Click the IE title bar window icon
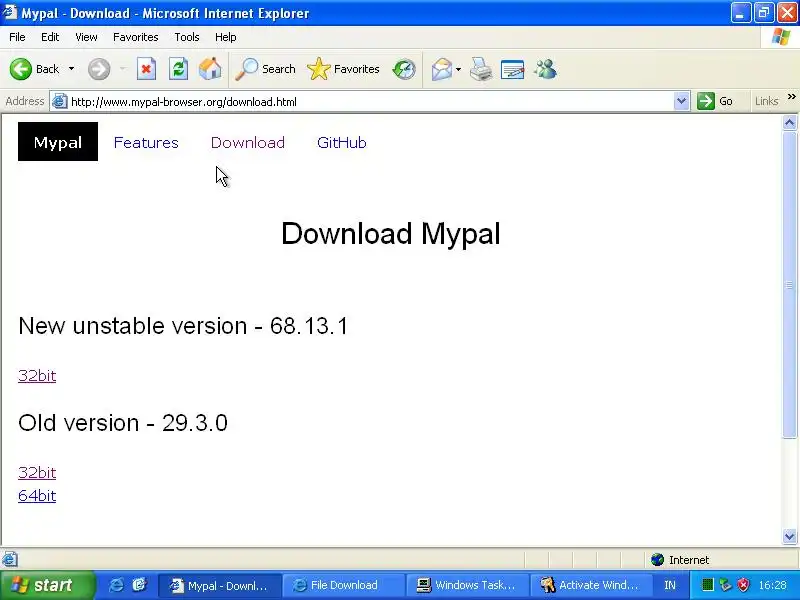This screenshot has width=800, height=600. [10, 12]
